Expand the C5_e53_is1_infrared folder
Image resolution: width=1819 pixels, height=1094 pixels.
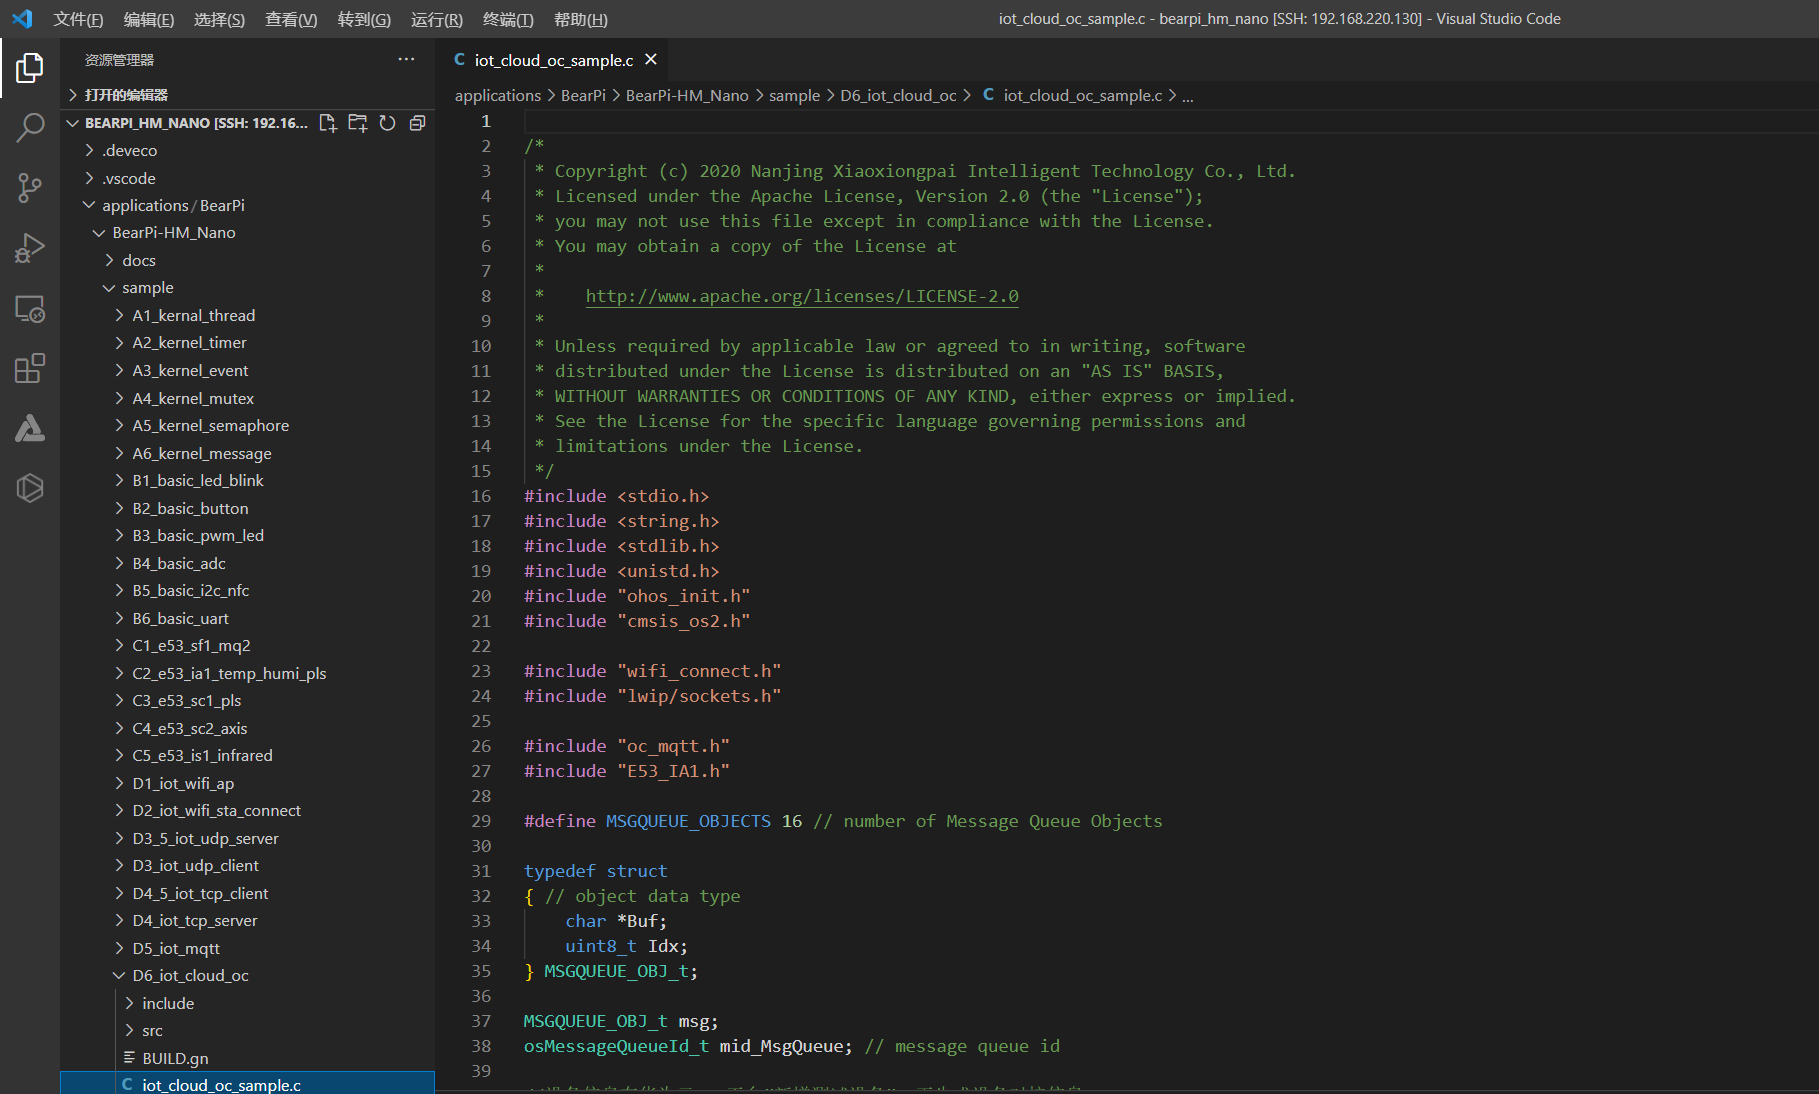pos(247,755)
